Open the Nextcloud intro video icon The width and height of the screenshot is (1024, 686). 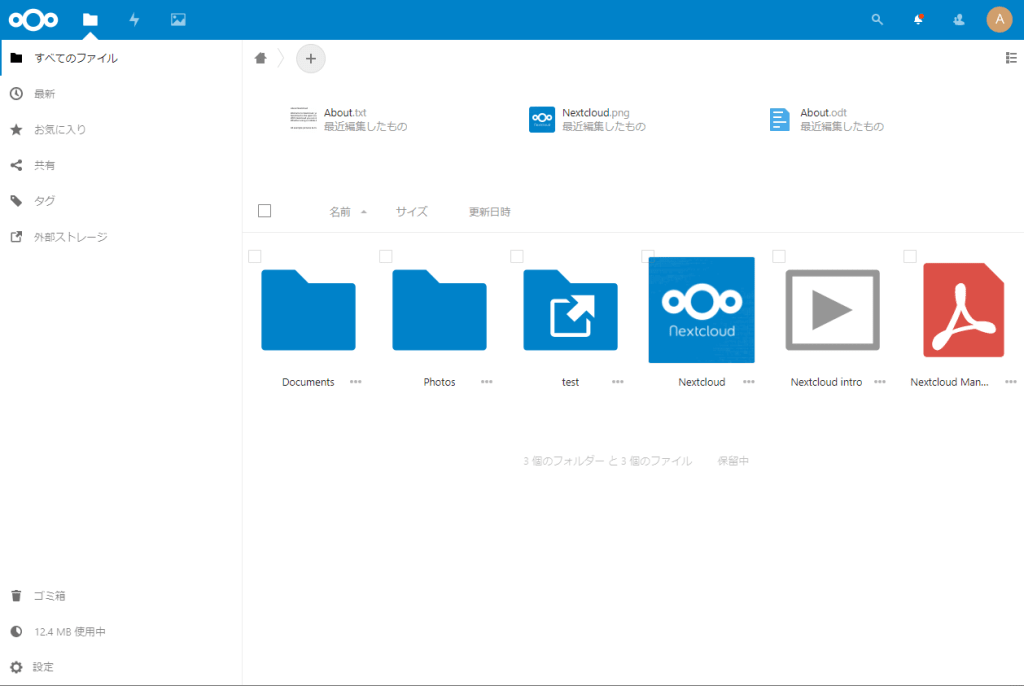833,310
